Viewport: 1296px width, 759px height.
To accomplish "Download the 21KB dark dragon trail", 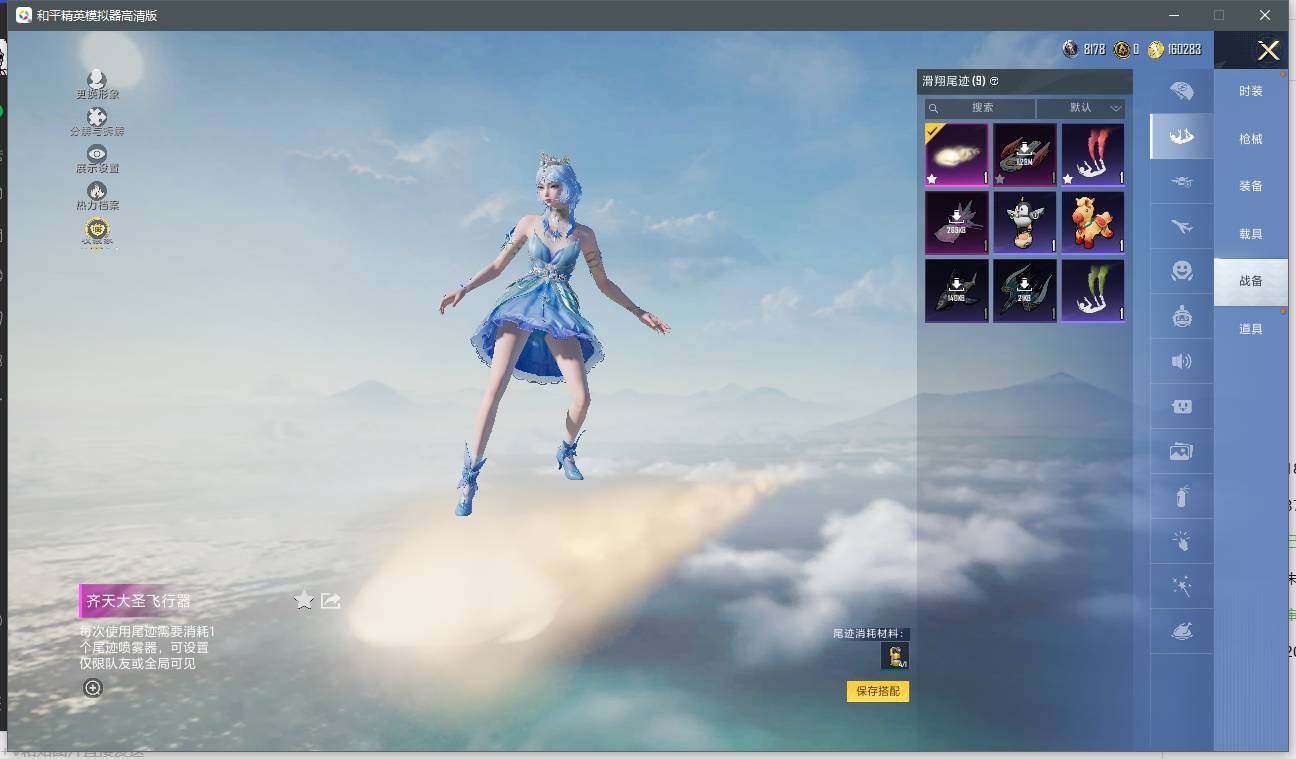I will pyautogui.click(x=1025, y=291).
